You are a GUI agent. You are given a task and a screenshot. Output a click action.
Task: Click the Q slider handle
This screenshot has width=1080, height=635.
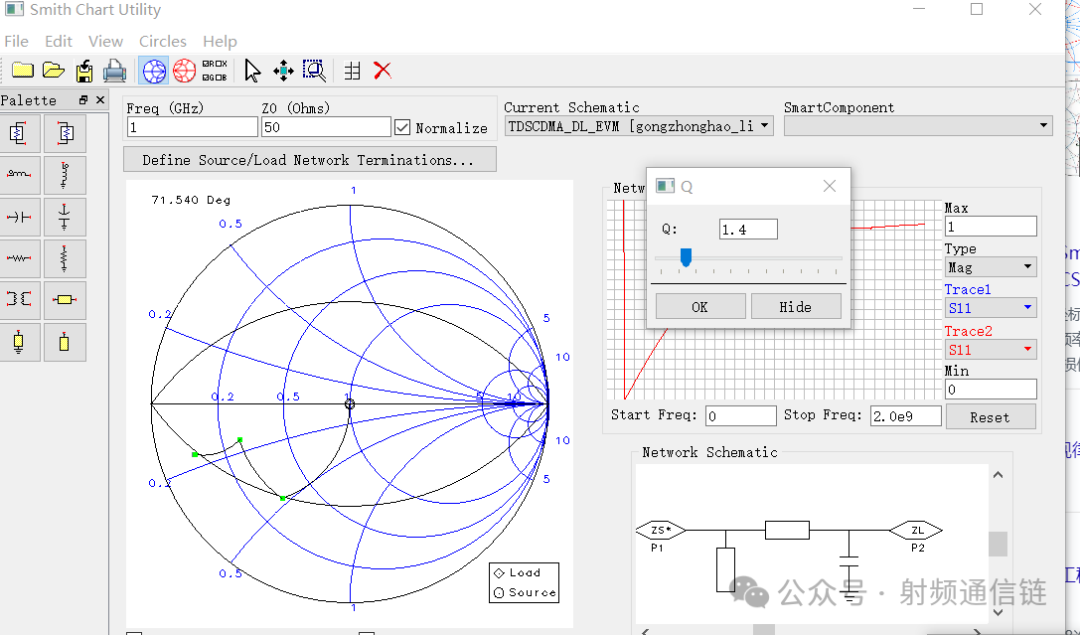[x=685, y=258]
